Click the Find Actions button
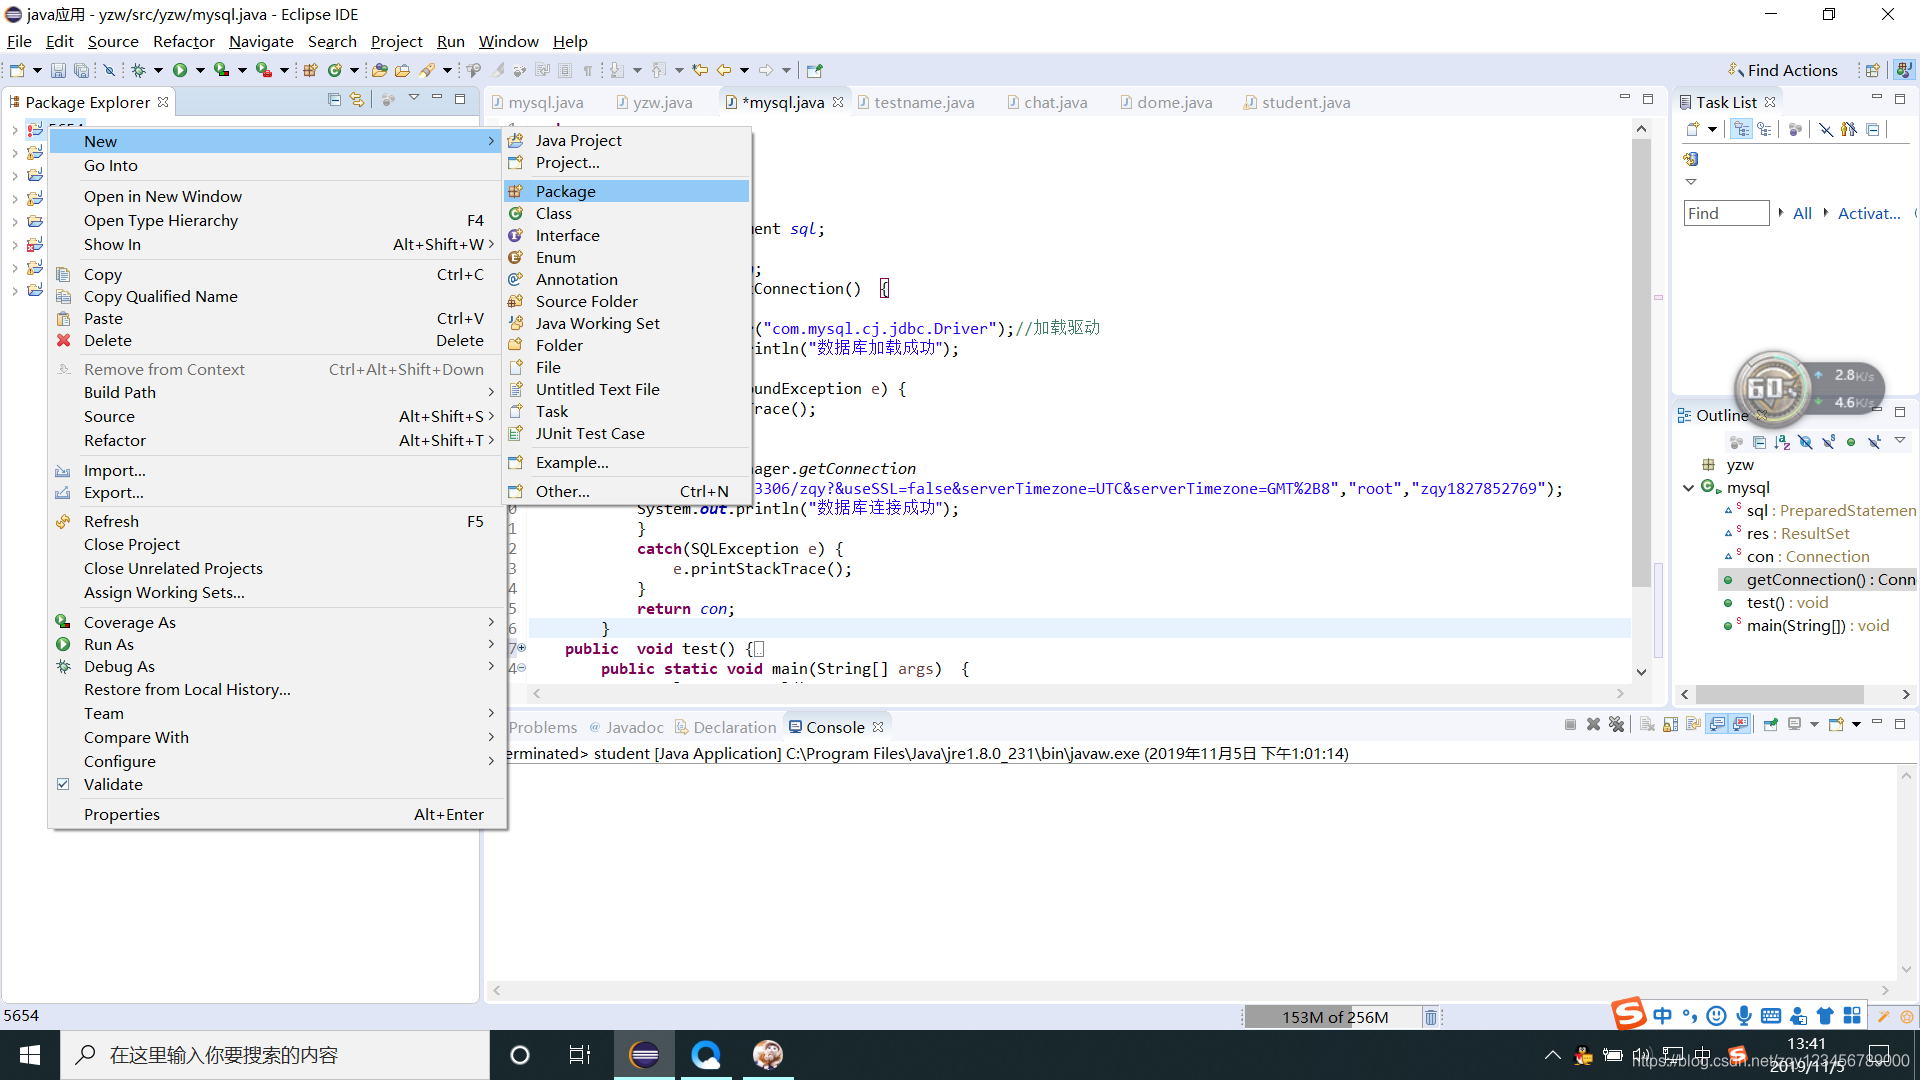This screenshot has height=1080, width=1920. [x=1783, y=70]
